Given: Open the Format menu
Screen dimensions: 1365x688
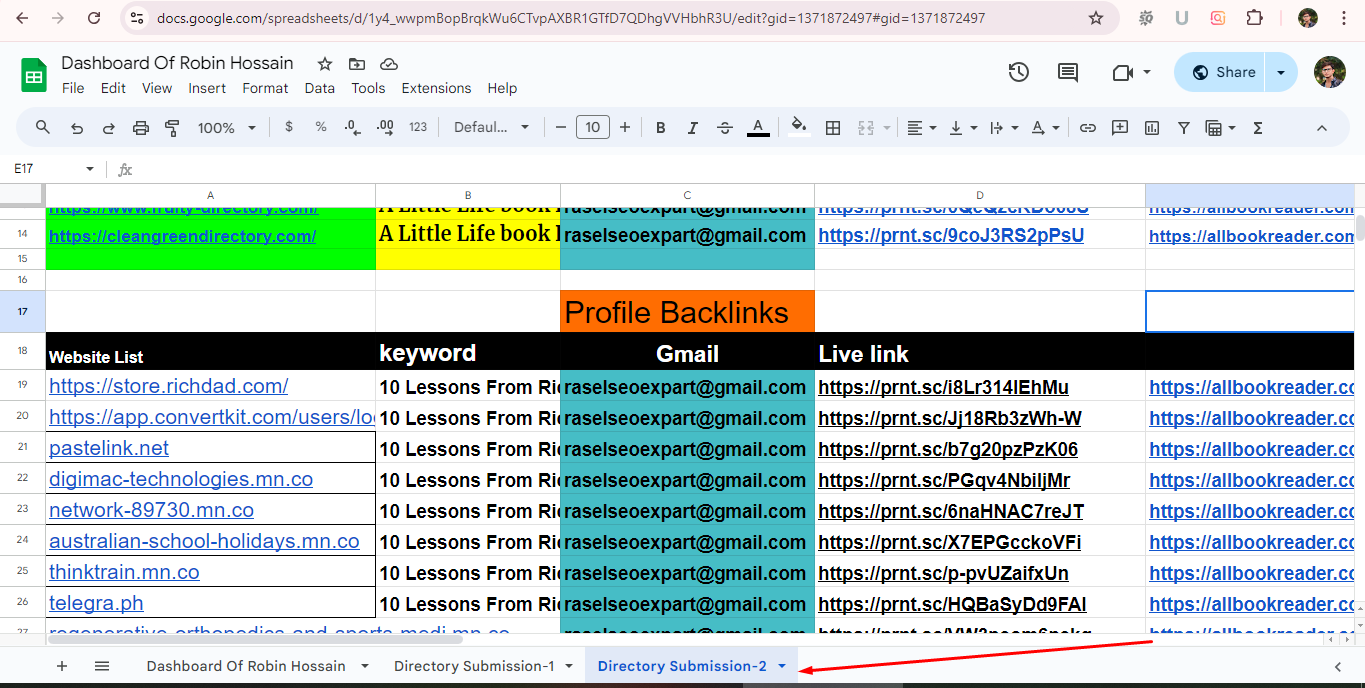Looking at the screenshot, I should (x=265, y=88).
